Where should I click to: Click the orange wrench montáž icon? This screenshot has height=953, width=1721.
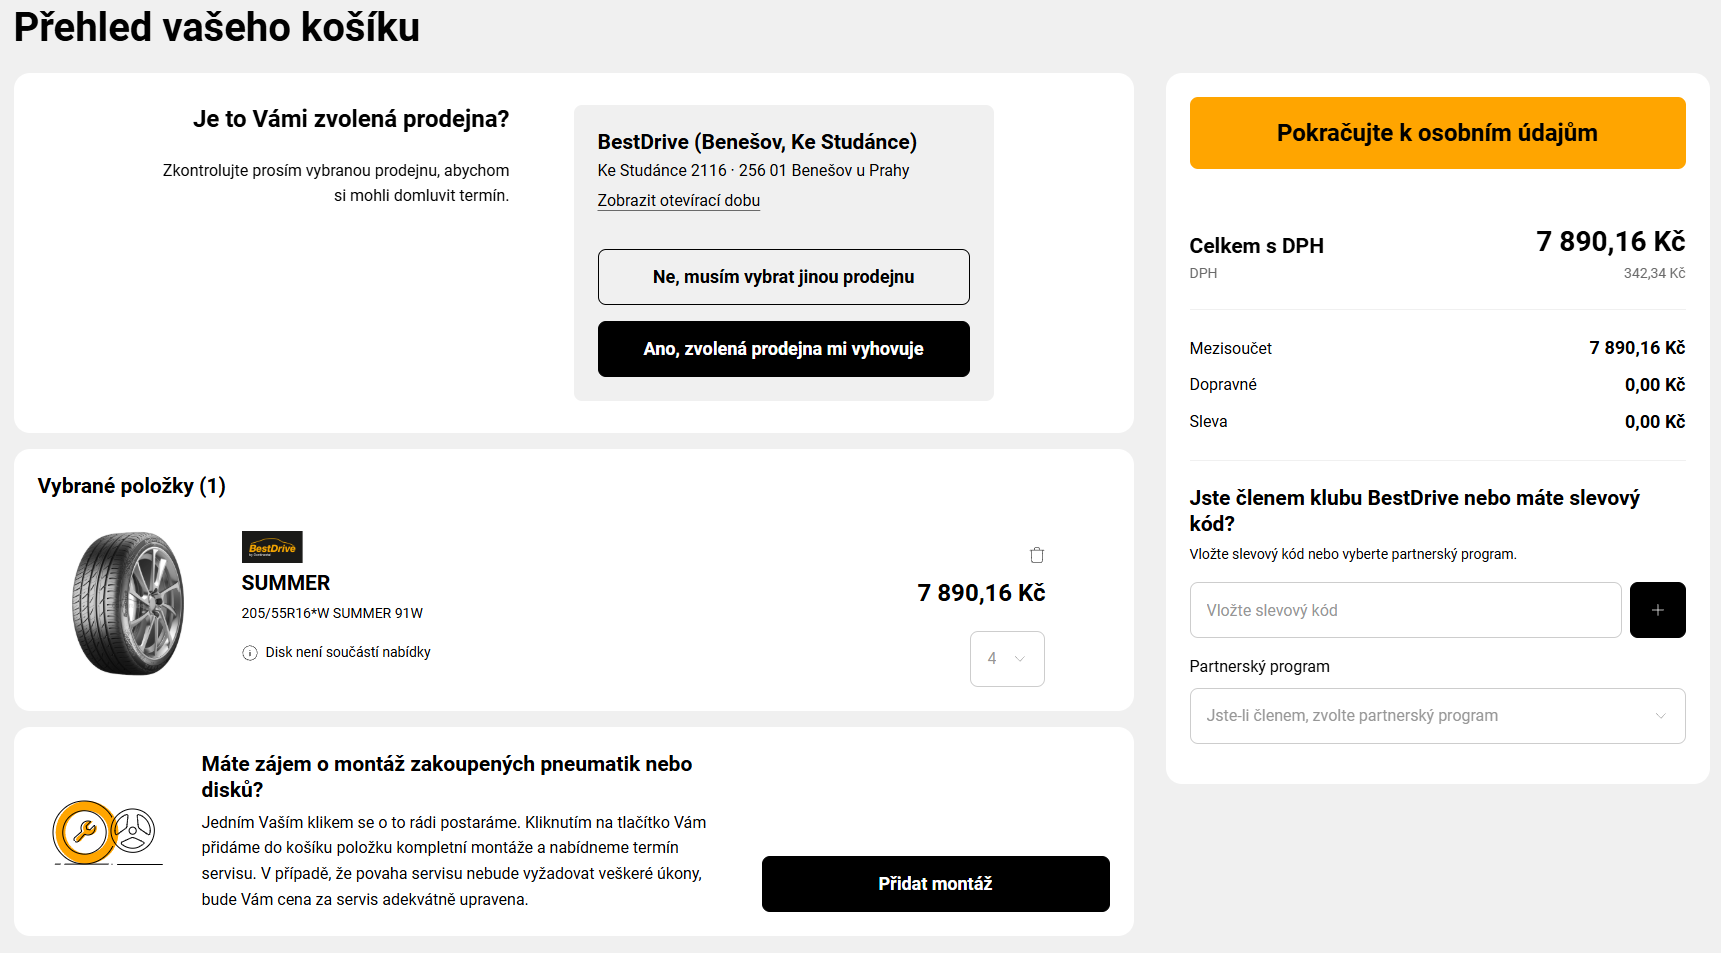pyautogui.click(x=84, y=831)
